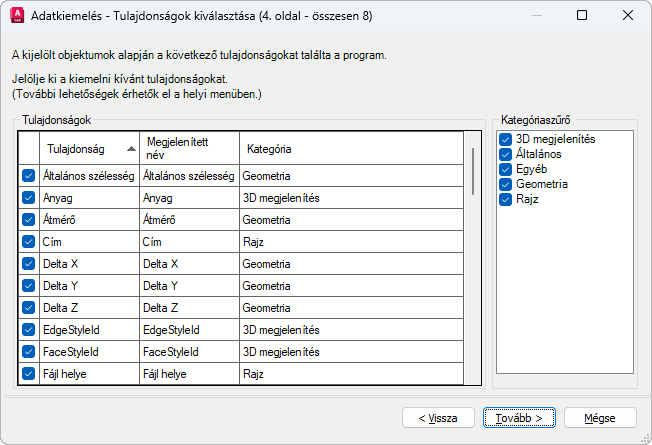Uncheck the Anyag property checkbox
652x445 pixels.
coord(28,198)
